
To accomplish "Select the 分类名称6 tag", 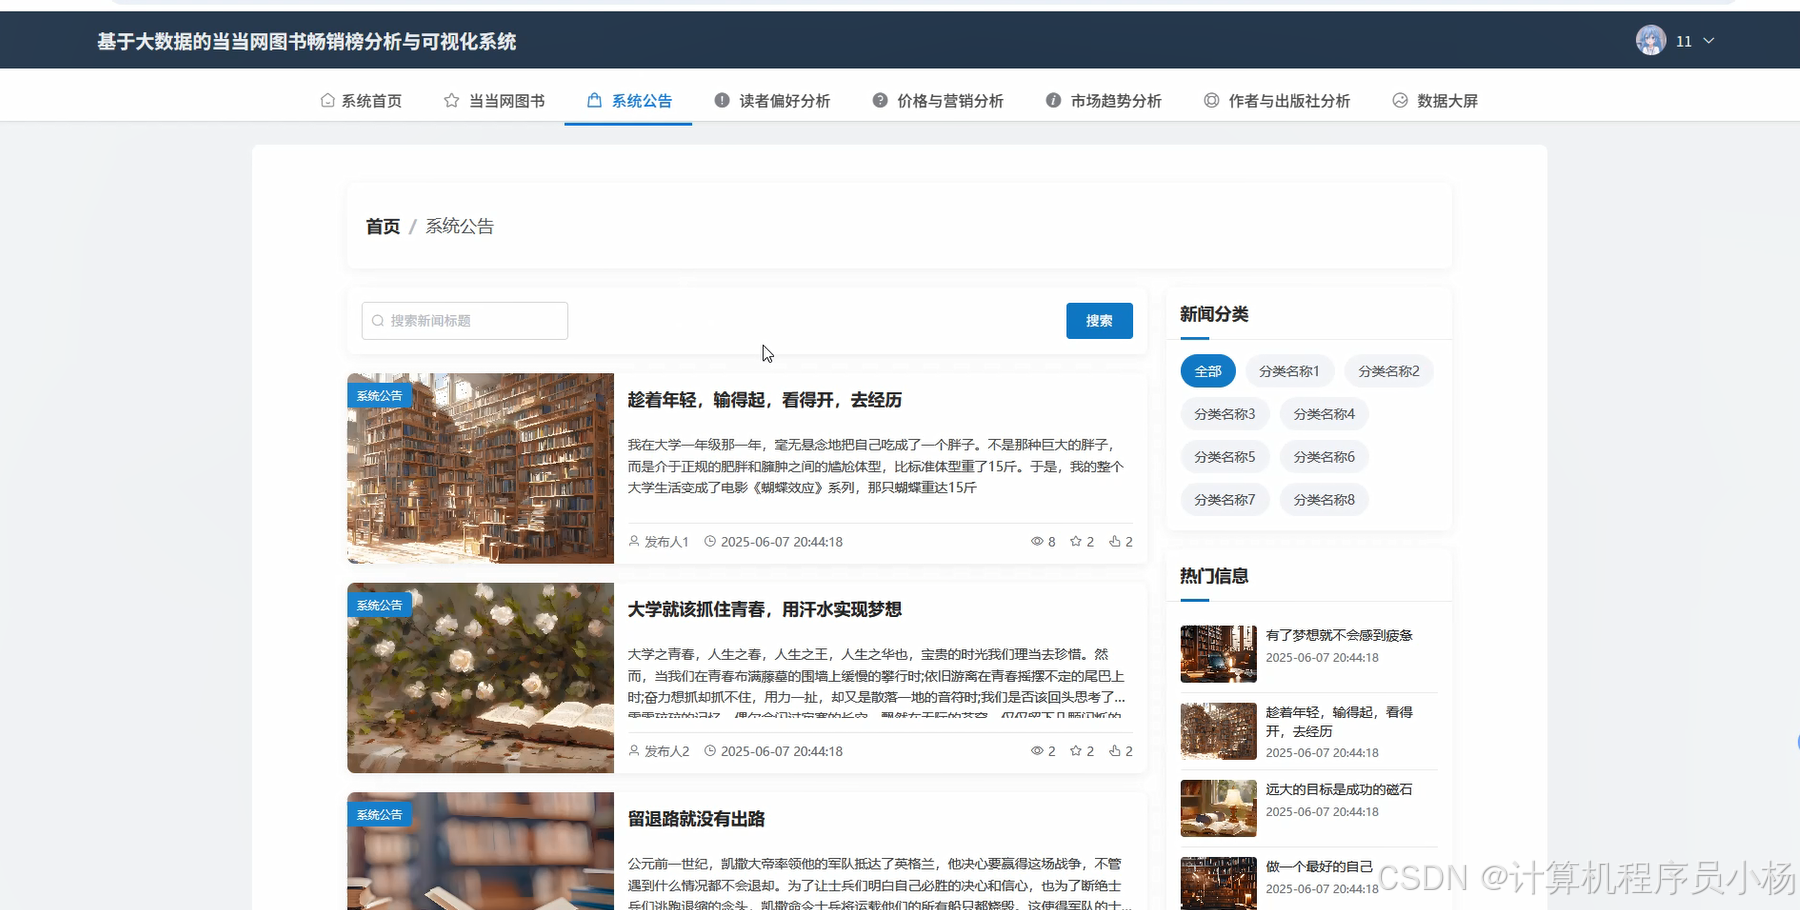I will coord(1324,457).
